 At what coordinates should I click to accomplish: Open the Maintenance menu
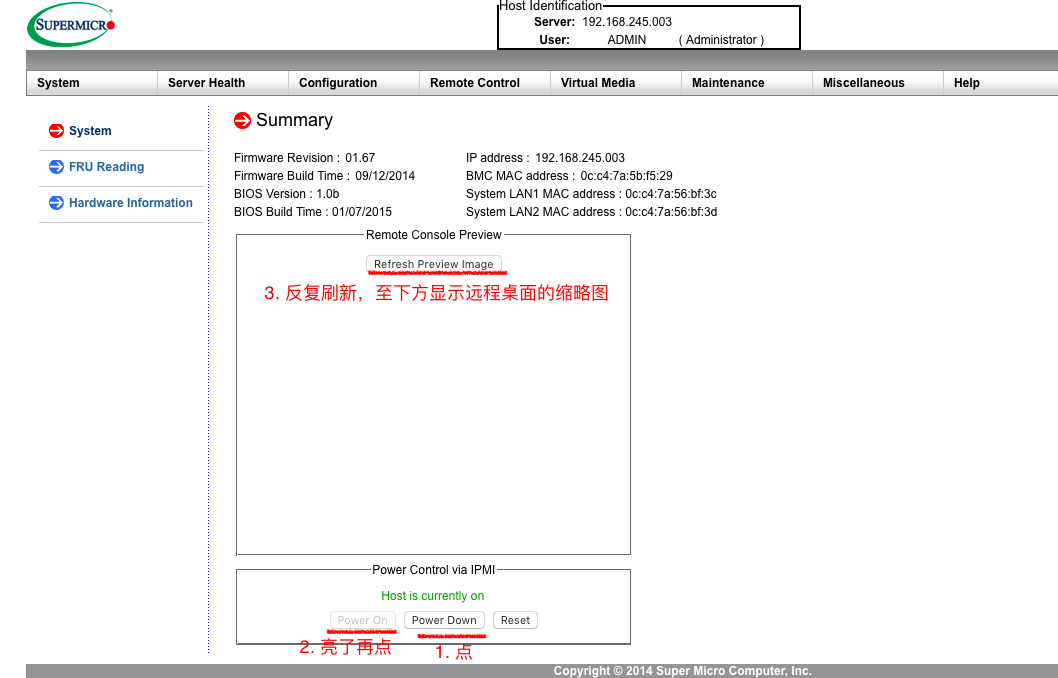tap(728, 83)
